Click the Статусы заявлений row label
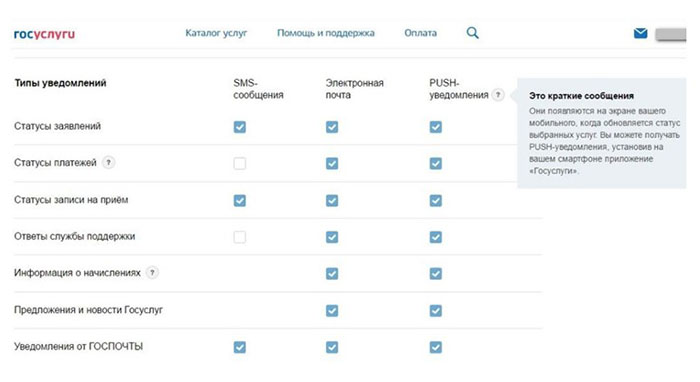 pyautogui.click(x=58, y=126)
